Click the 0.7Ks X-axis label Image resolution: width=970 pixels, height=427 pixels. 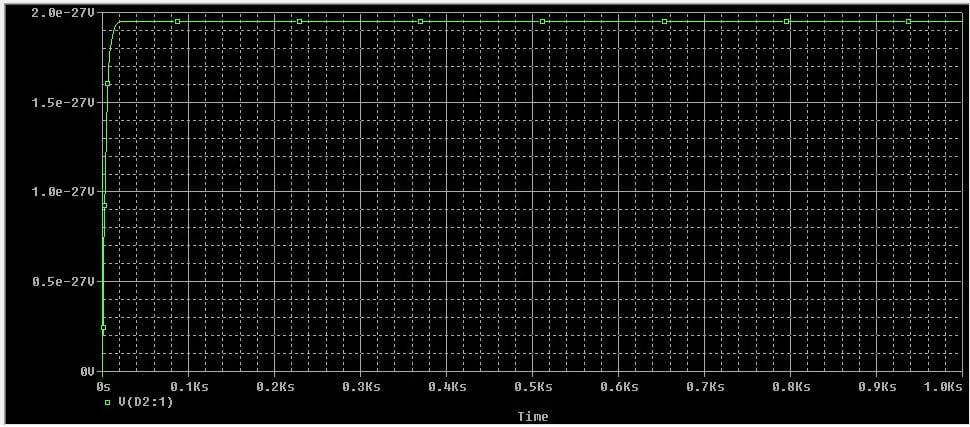point(704,386)
